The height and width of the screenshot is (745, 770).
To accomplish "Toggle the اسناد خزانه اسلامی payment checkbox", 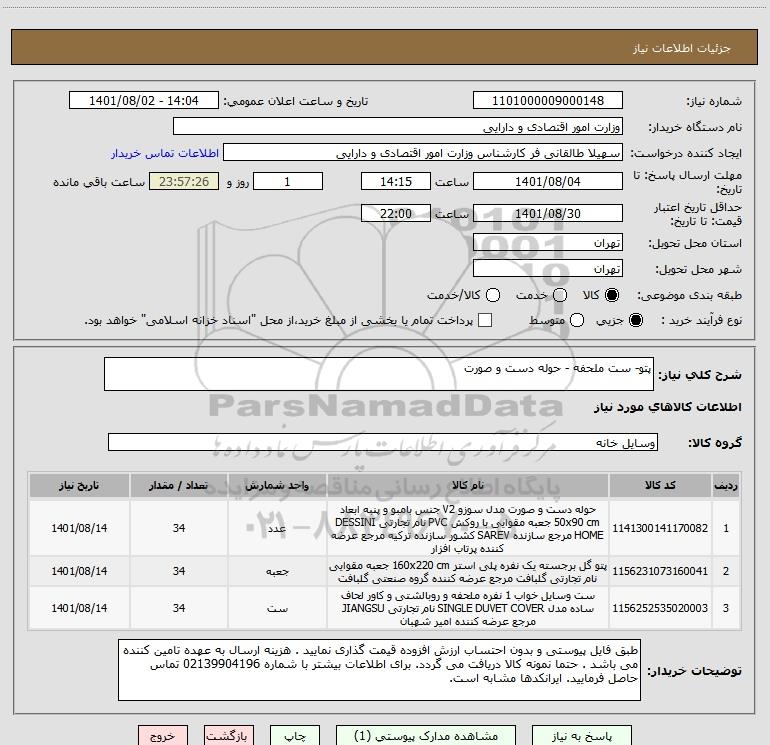I will click(485, 320).
